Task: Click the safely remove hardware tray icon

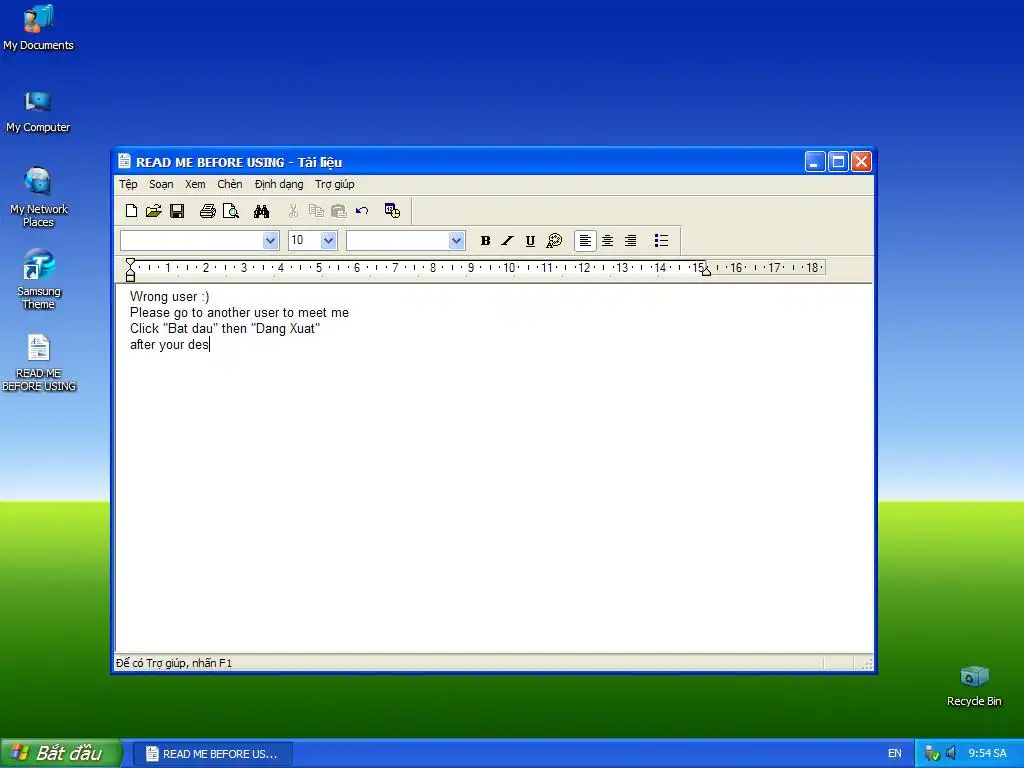Action: 932,753
